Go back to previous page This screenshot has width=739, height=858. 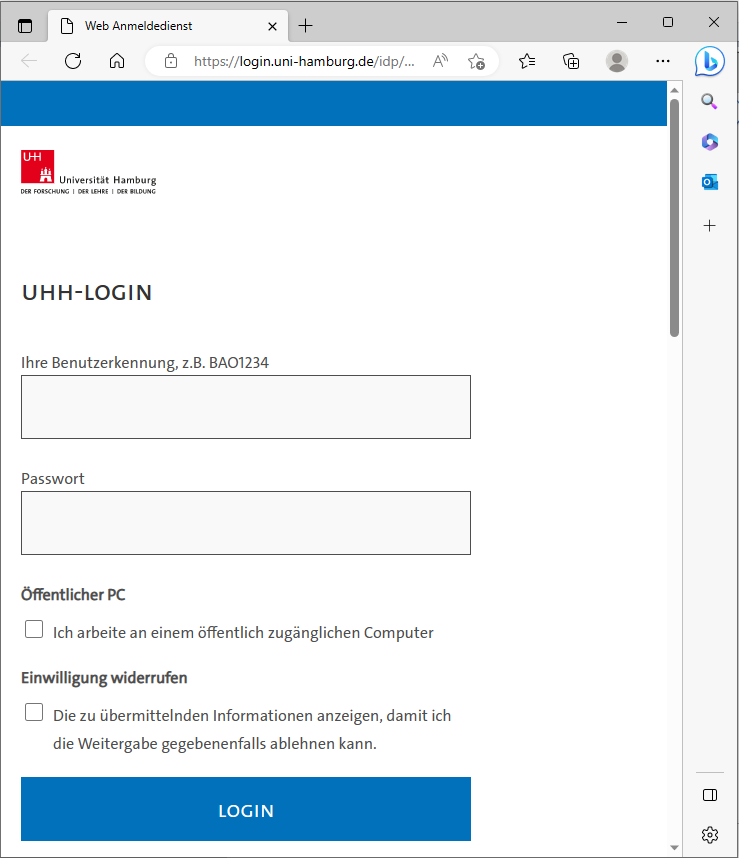click(x=29, y=61)
